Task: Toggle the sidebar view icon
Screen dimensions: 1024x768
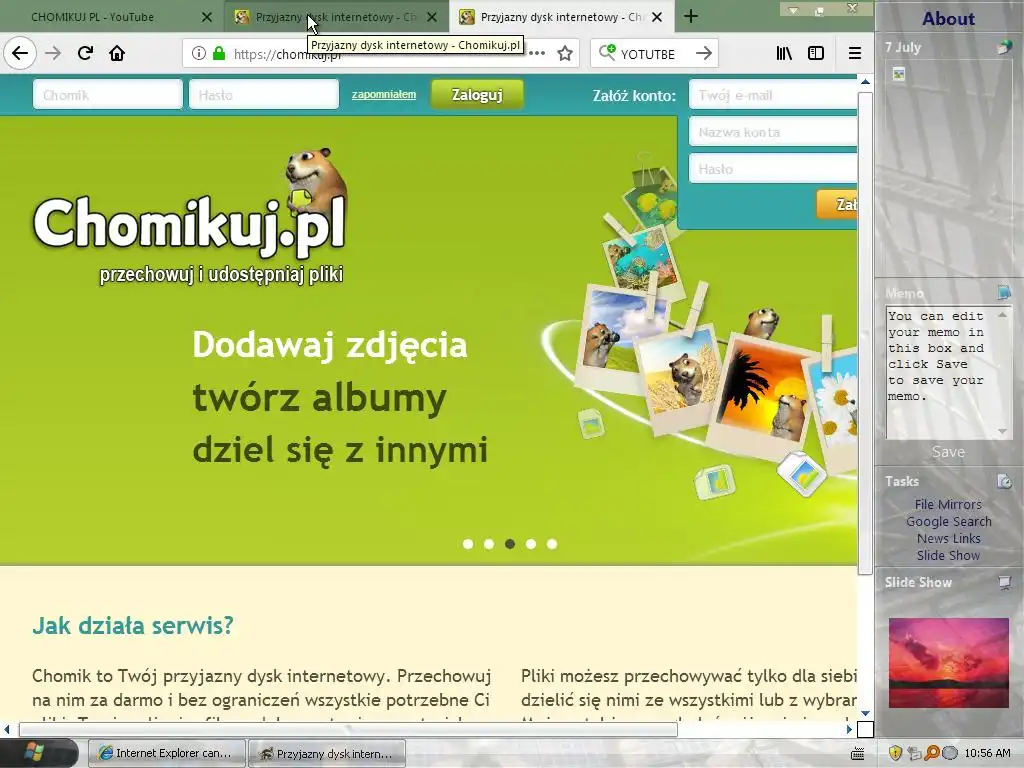Action: coord(816,54)
